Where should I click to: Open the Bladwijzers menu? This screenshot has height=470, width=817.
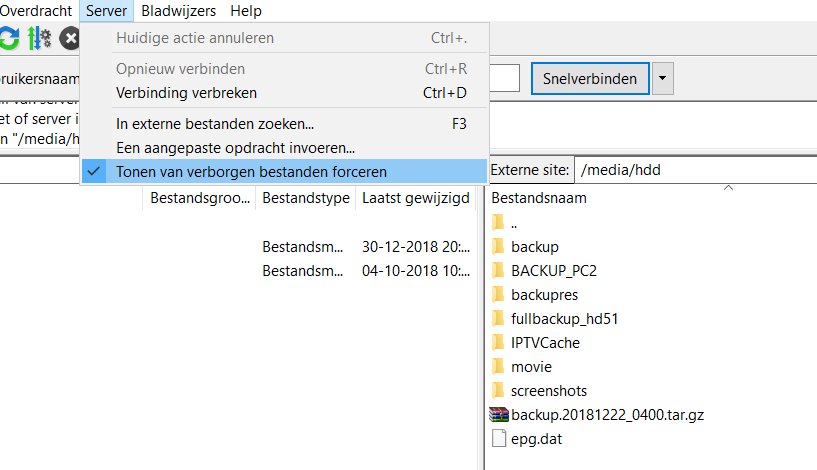179,11
